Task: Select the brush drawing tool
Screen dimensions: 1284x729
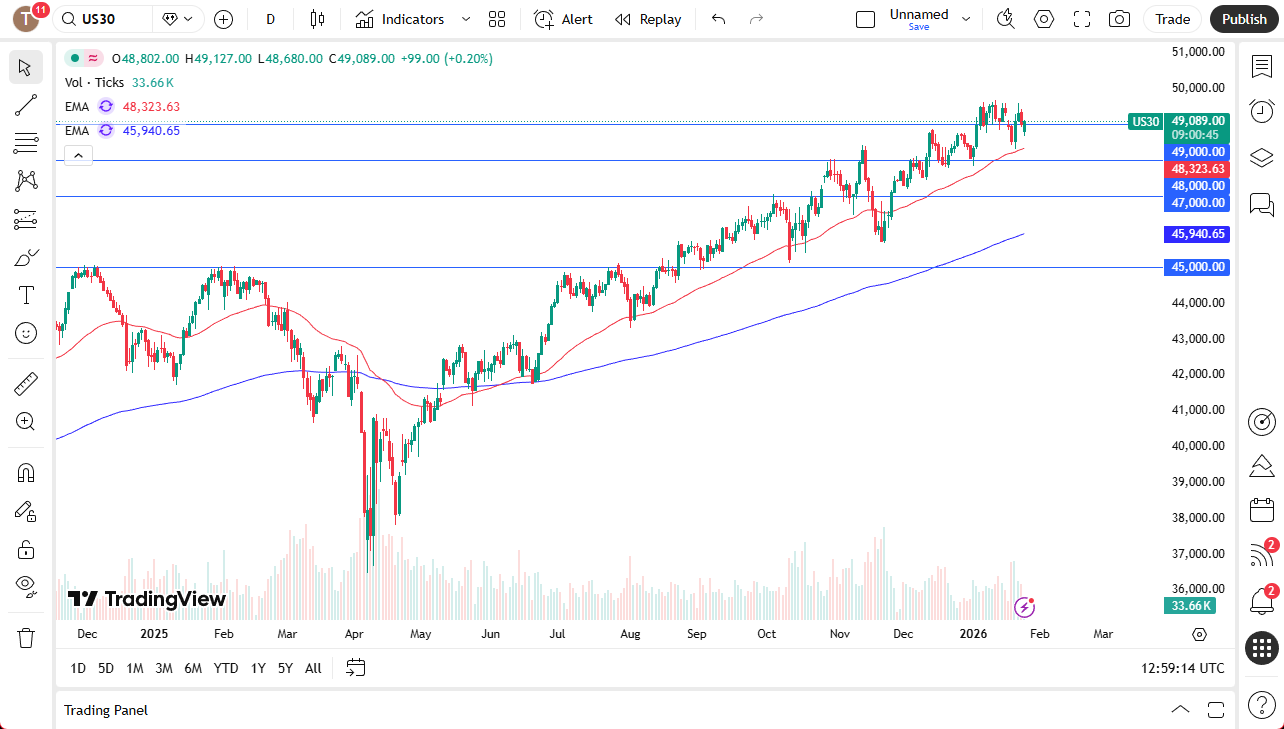Action: tap(26, 257)
